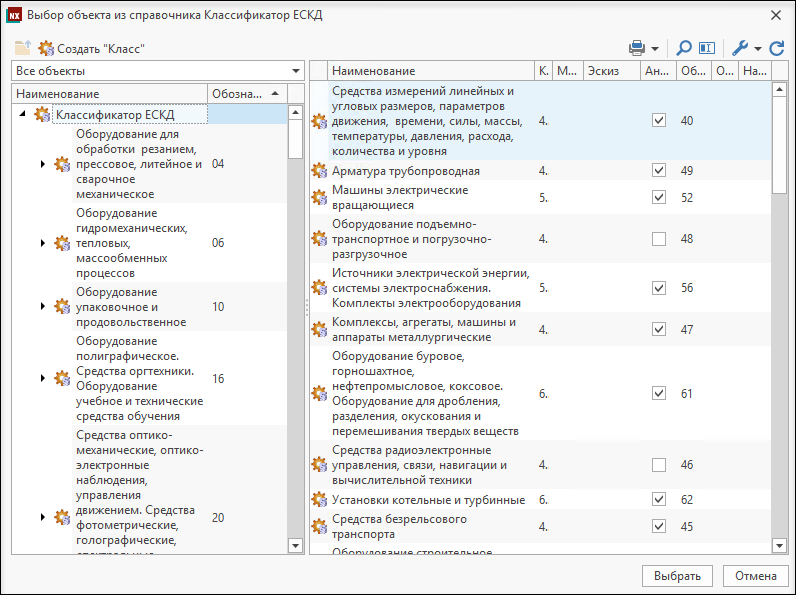Click gear icon of tree item 04

(62, 164)
